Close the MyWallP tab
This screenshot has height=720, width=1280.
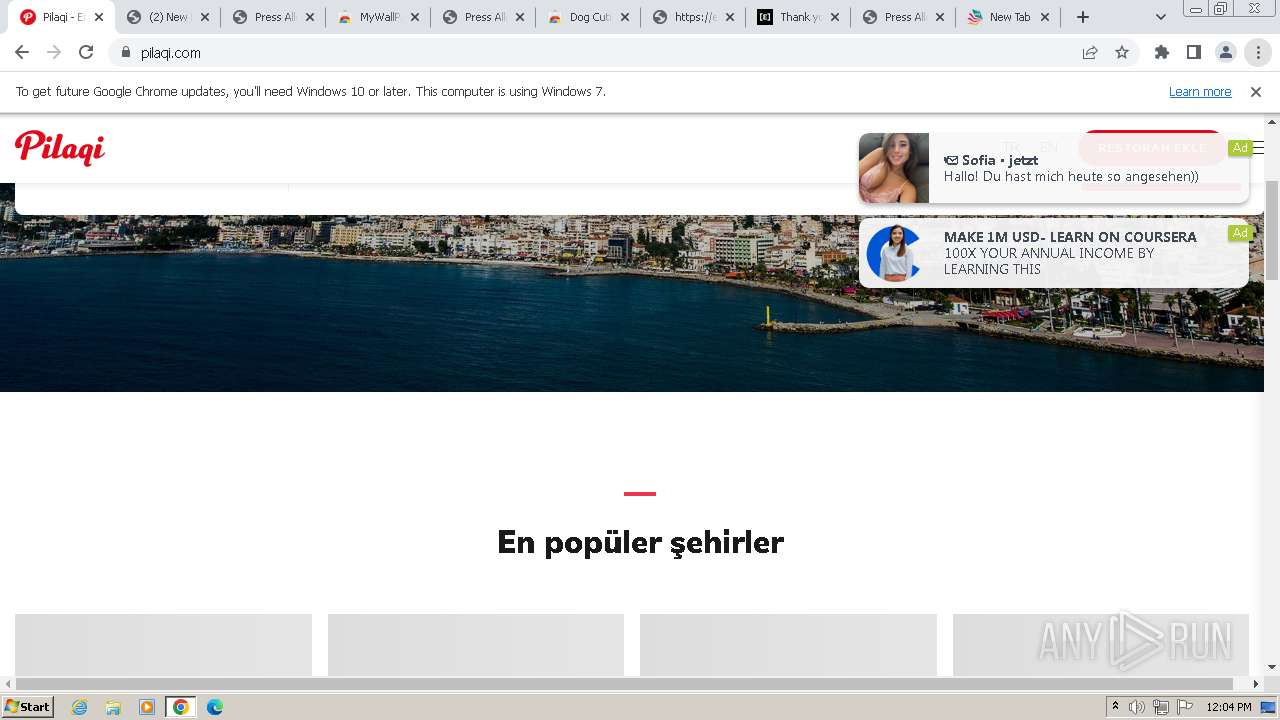pyautogui.click(x=415, y=17)
